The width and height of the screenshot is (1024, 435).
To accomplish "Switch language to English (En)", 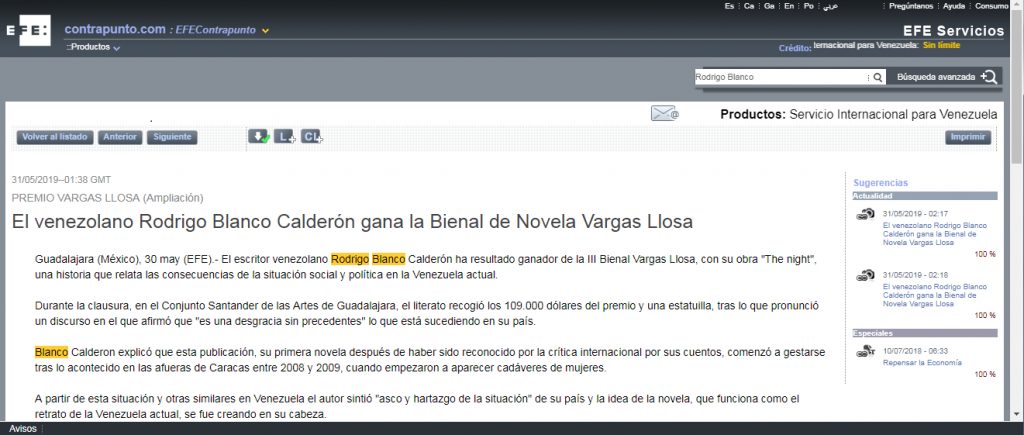I will point(789,6).
